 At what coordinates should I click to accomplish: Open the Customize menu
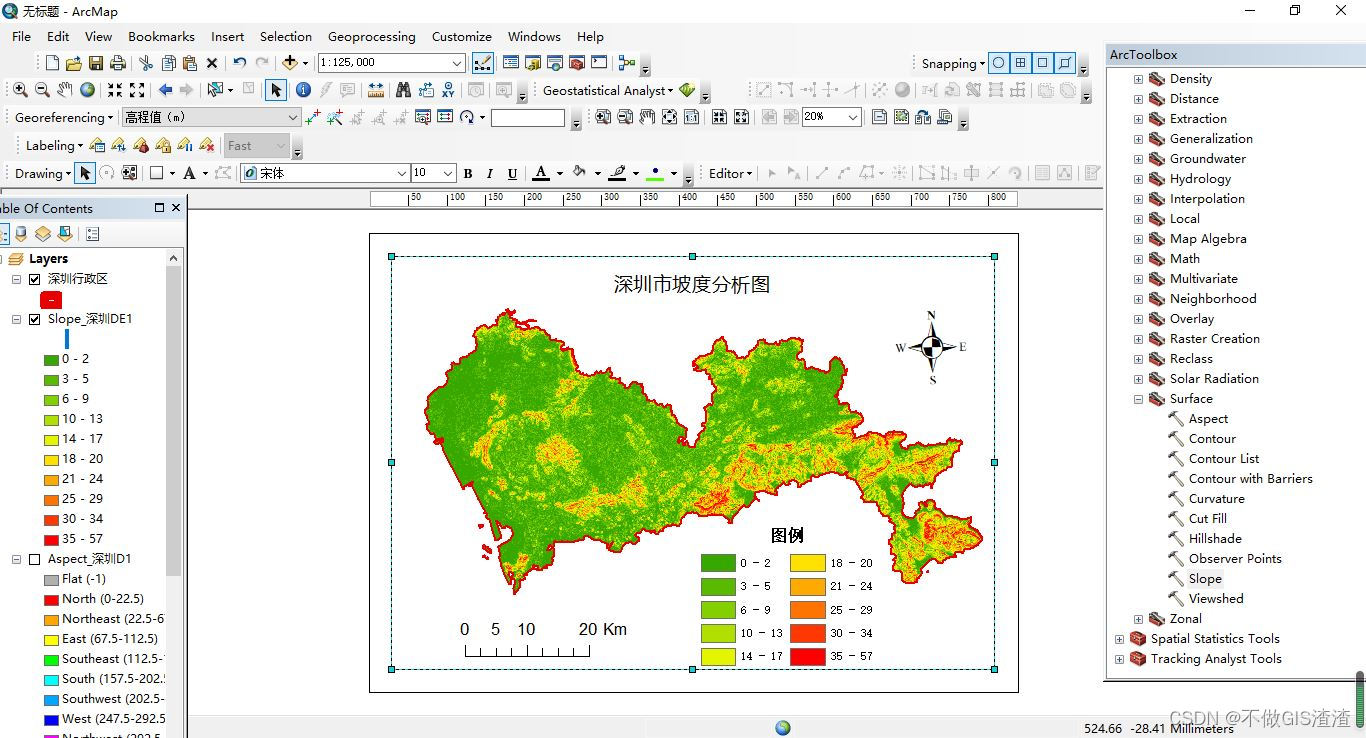point(461,36)
